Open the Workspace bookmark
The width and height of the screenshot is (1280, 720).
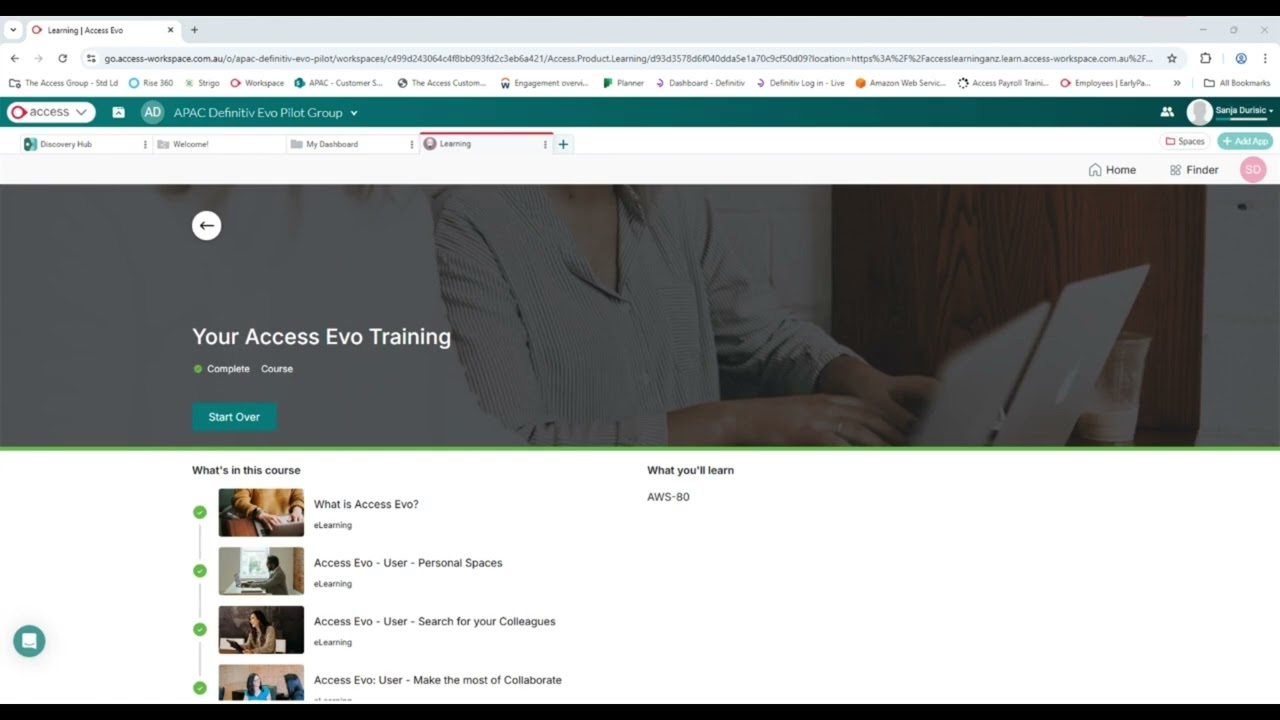tap(257, 83)
